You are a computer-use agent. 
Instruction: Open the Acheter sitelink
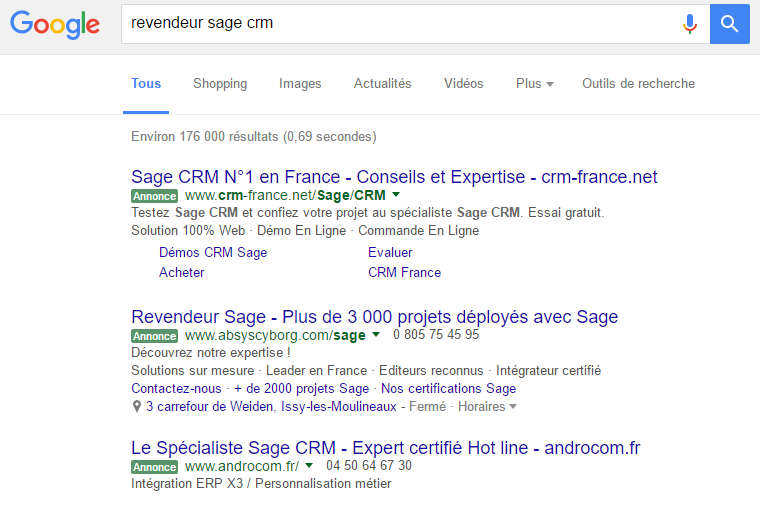pos(182,272)
